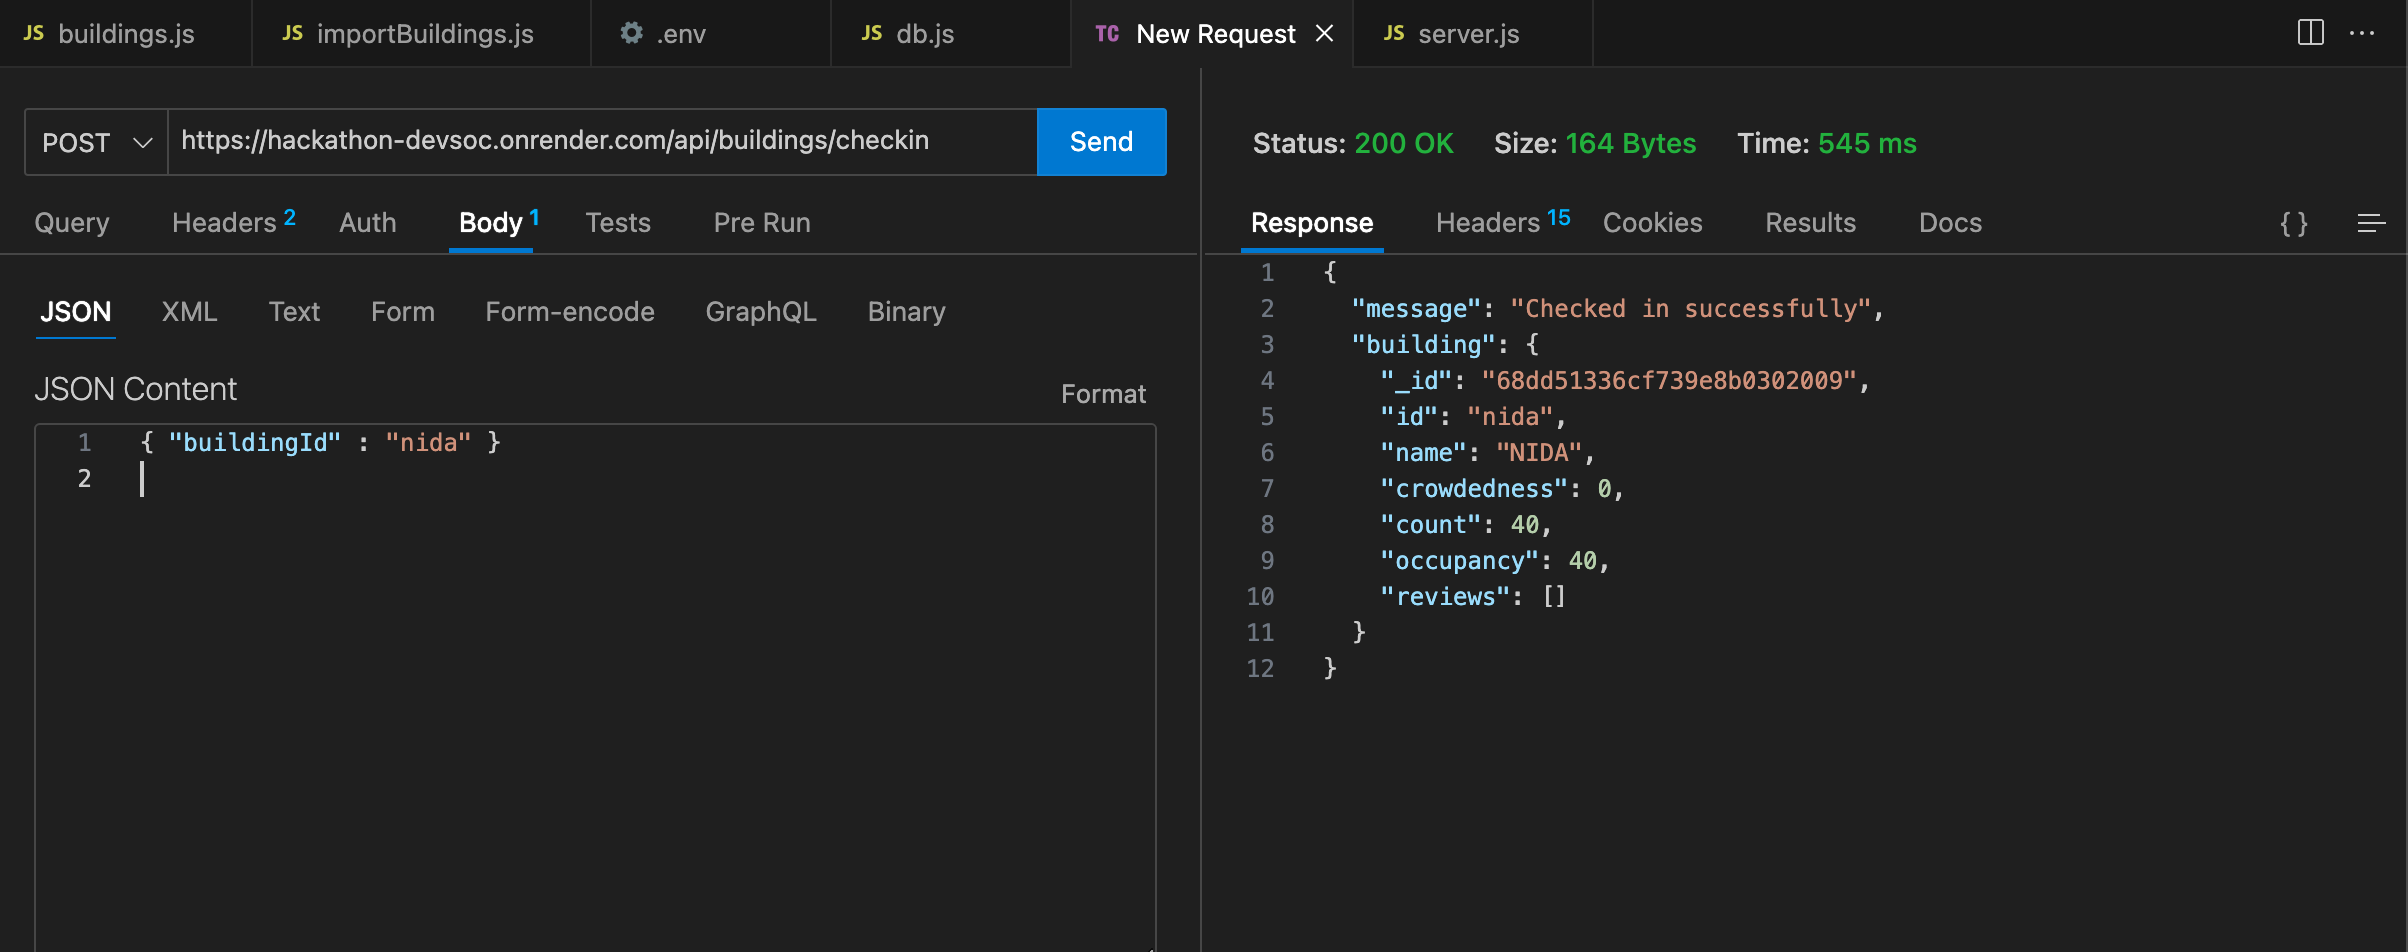Open the server.js editor tab
Screen dimensions: 2408x952
tap(1472, 34)
